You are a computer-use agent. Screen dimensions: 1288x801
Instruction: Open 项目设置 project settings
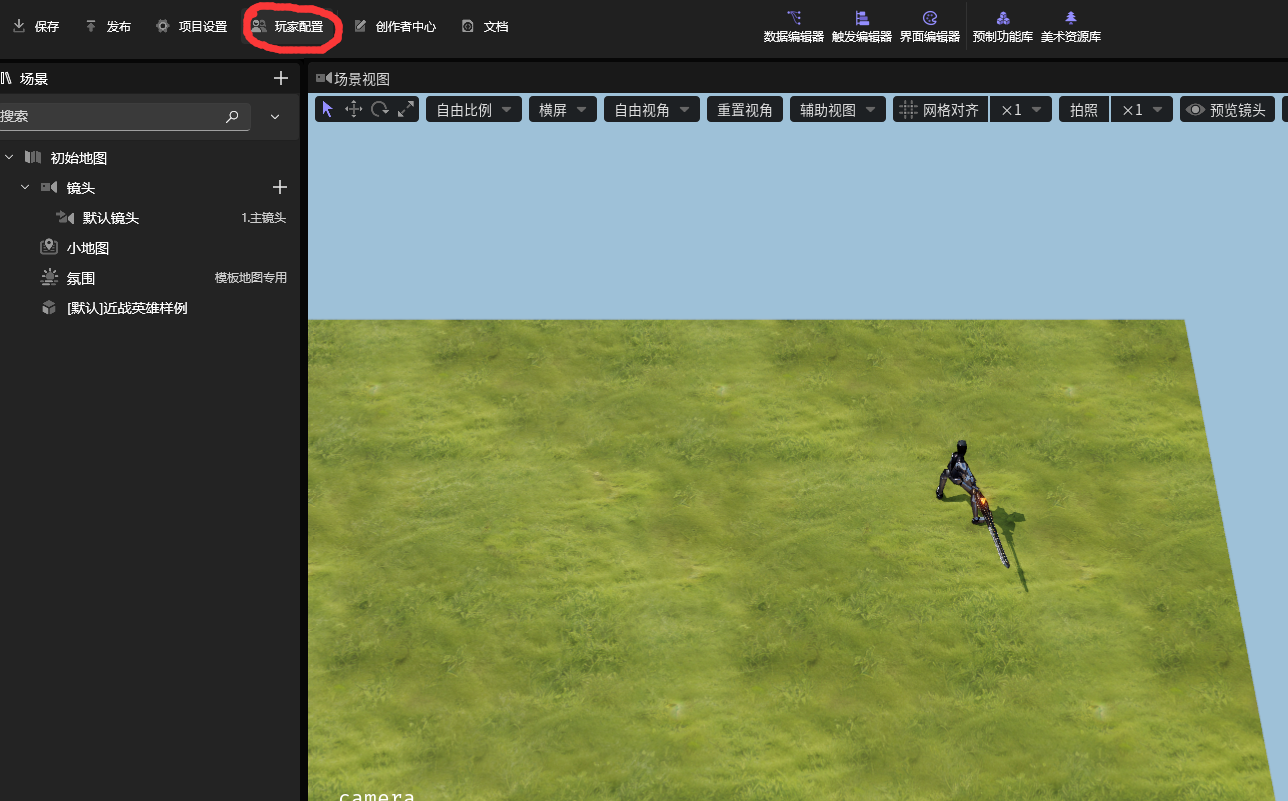click(x=192, y=27)
